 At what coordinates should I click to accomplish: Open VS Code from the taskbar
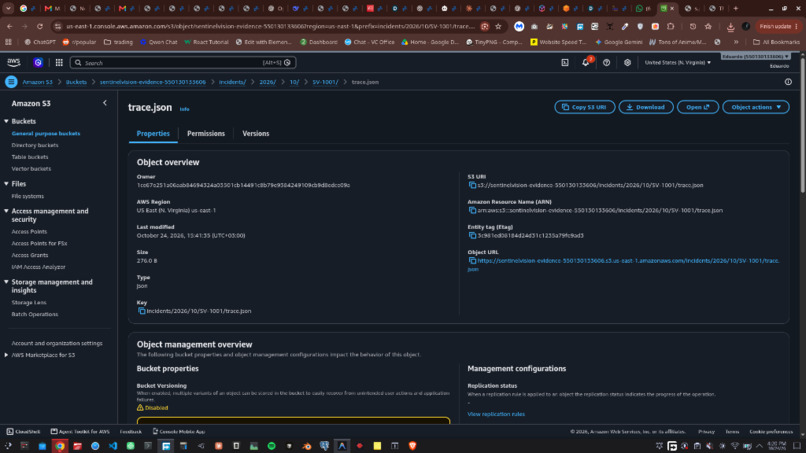coord(113,446)
